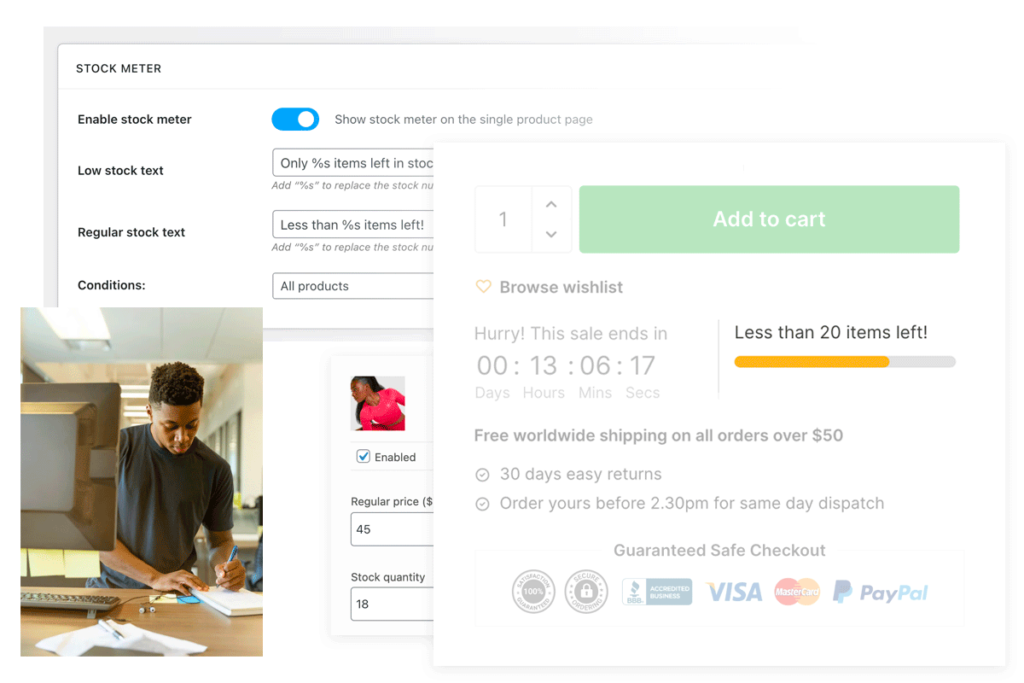Open the Browse wishlist link
Image resolution: width=1024 pixels, height=683 pixels.
coord(560,286)
